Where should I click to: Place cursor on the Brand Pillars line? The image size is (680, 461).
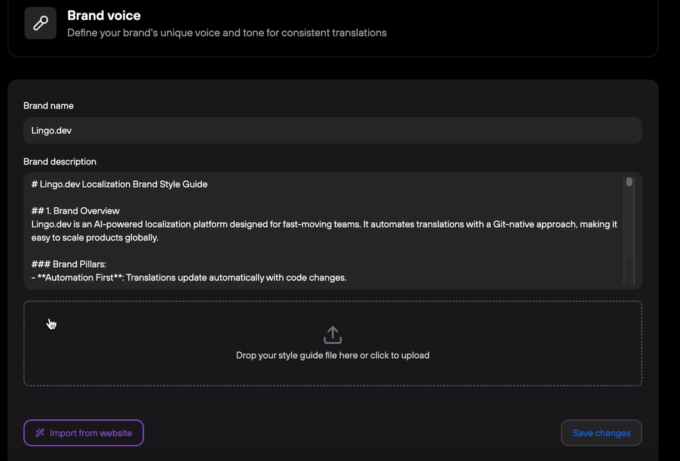pyautogui.click(x=70, y=264)
